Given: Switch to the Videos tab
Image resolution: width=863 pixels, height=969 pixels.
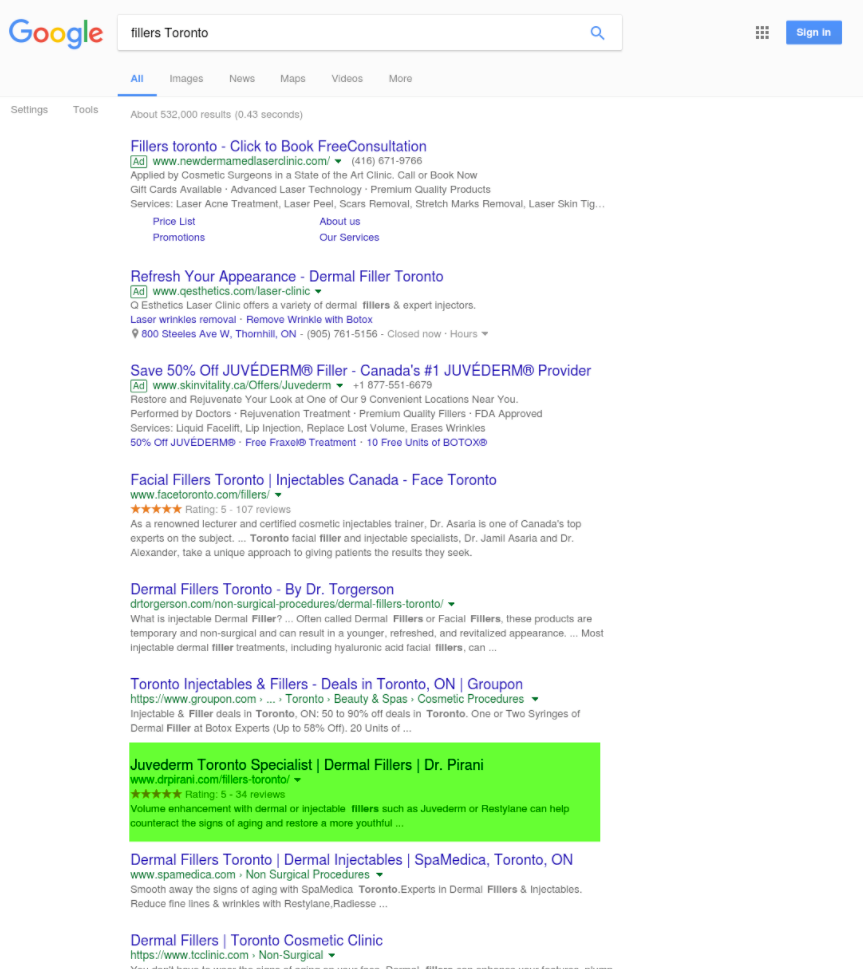Looking at the screenshot, I should (x=347, y=79).
